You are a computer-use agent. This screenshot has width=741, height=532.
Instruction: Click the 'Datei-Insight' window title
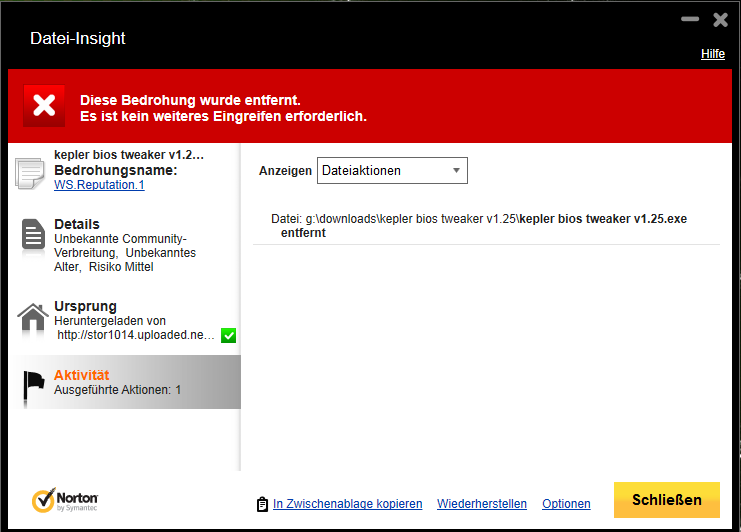pos(78,38)
